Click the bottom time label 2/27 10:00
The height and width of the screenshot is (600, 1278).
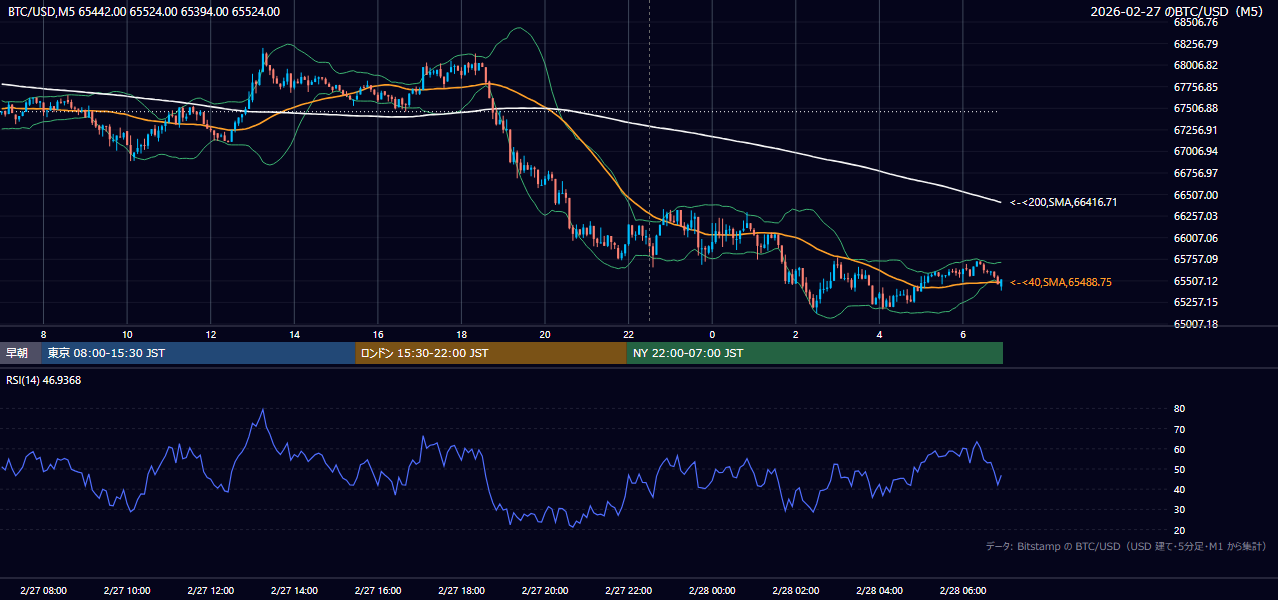click(x=127, y=590)
